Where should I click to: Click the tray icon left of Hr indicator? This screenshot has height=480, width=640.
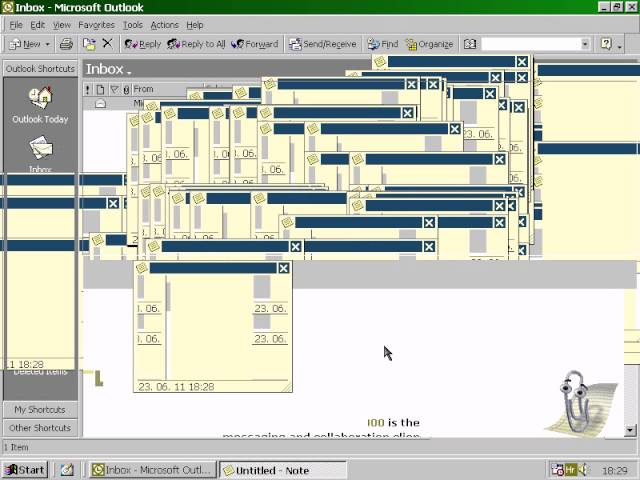pos(557,470)
